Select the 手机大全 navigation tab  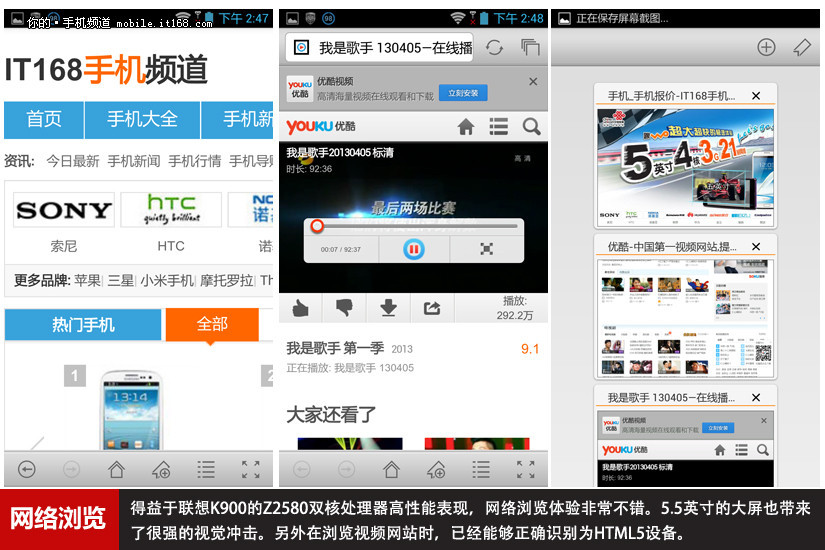coord(142,119)
